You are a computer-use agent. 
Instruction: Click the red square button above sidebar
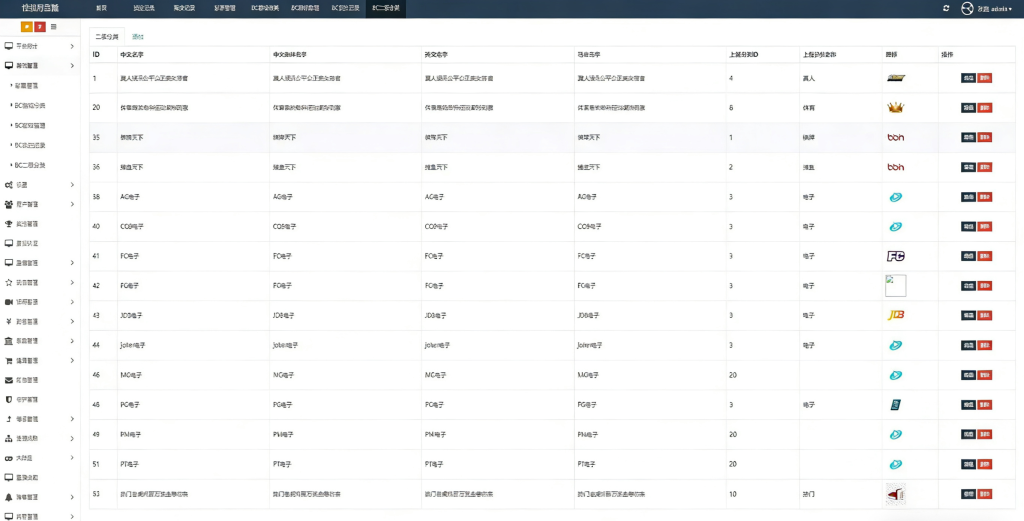pyautogui.click(x=40, y=26)
